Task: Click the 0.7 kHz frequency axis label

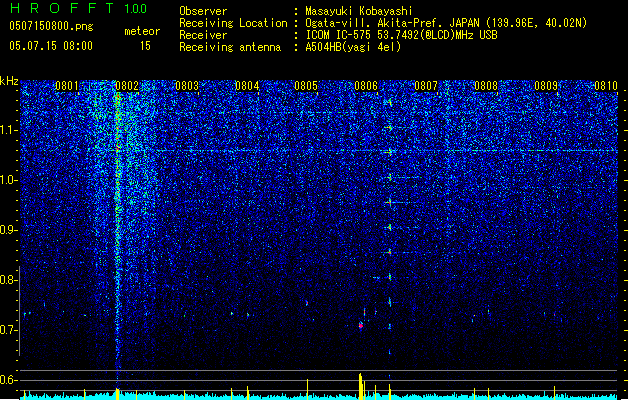Action: click(9, 330)
